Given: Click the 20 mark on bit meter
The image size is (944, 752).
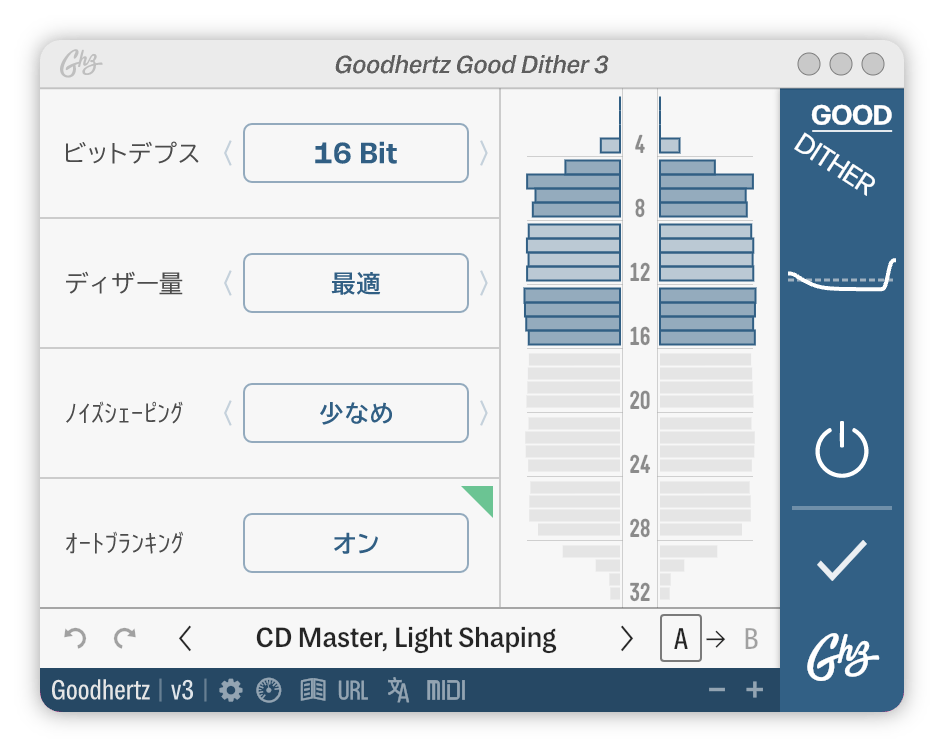Looking at the screenshot, I should click(x=640, y=400).
